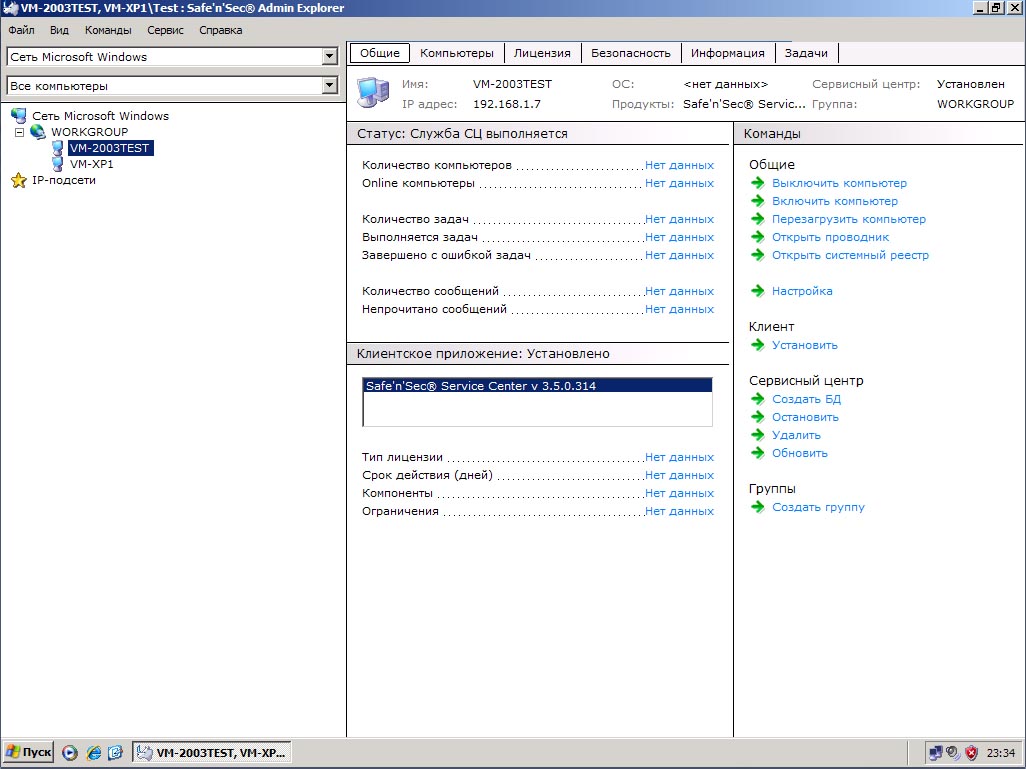Image resolution: width=1026 pixels, height=769 pixels.
Task: Click Нет данных next to Непрочитано сообщений
Action: [x=679, y=309]
